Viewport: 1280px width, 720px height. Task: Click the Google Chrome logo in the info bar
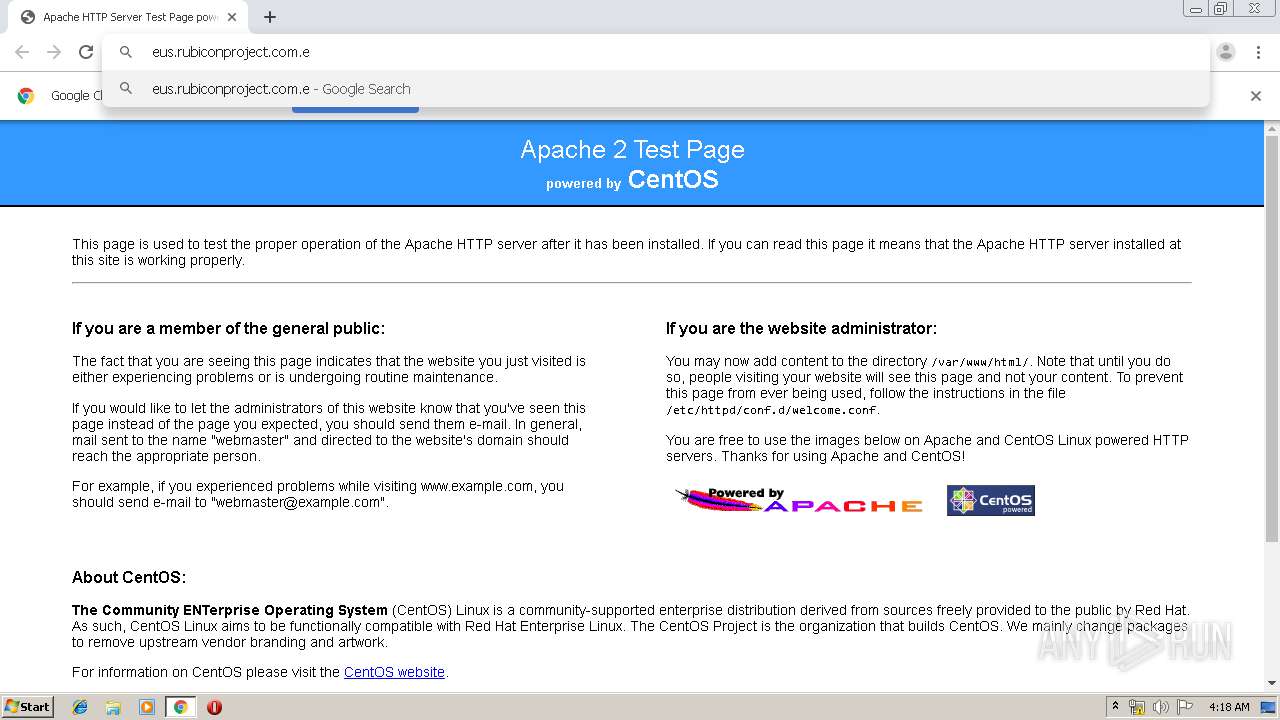click(26, 96)
